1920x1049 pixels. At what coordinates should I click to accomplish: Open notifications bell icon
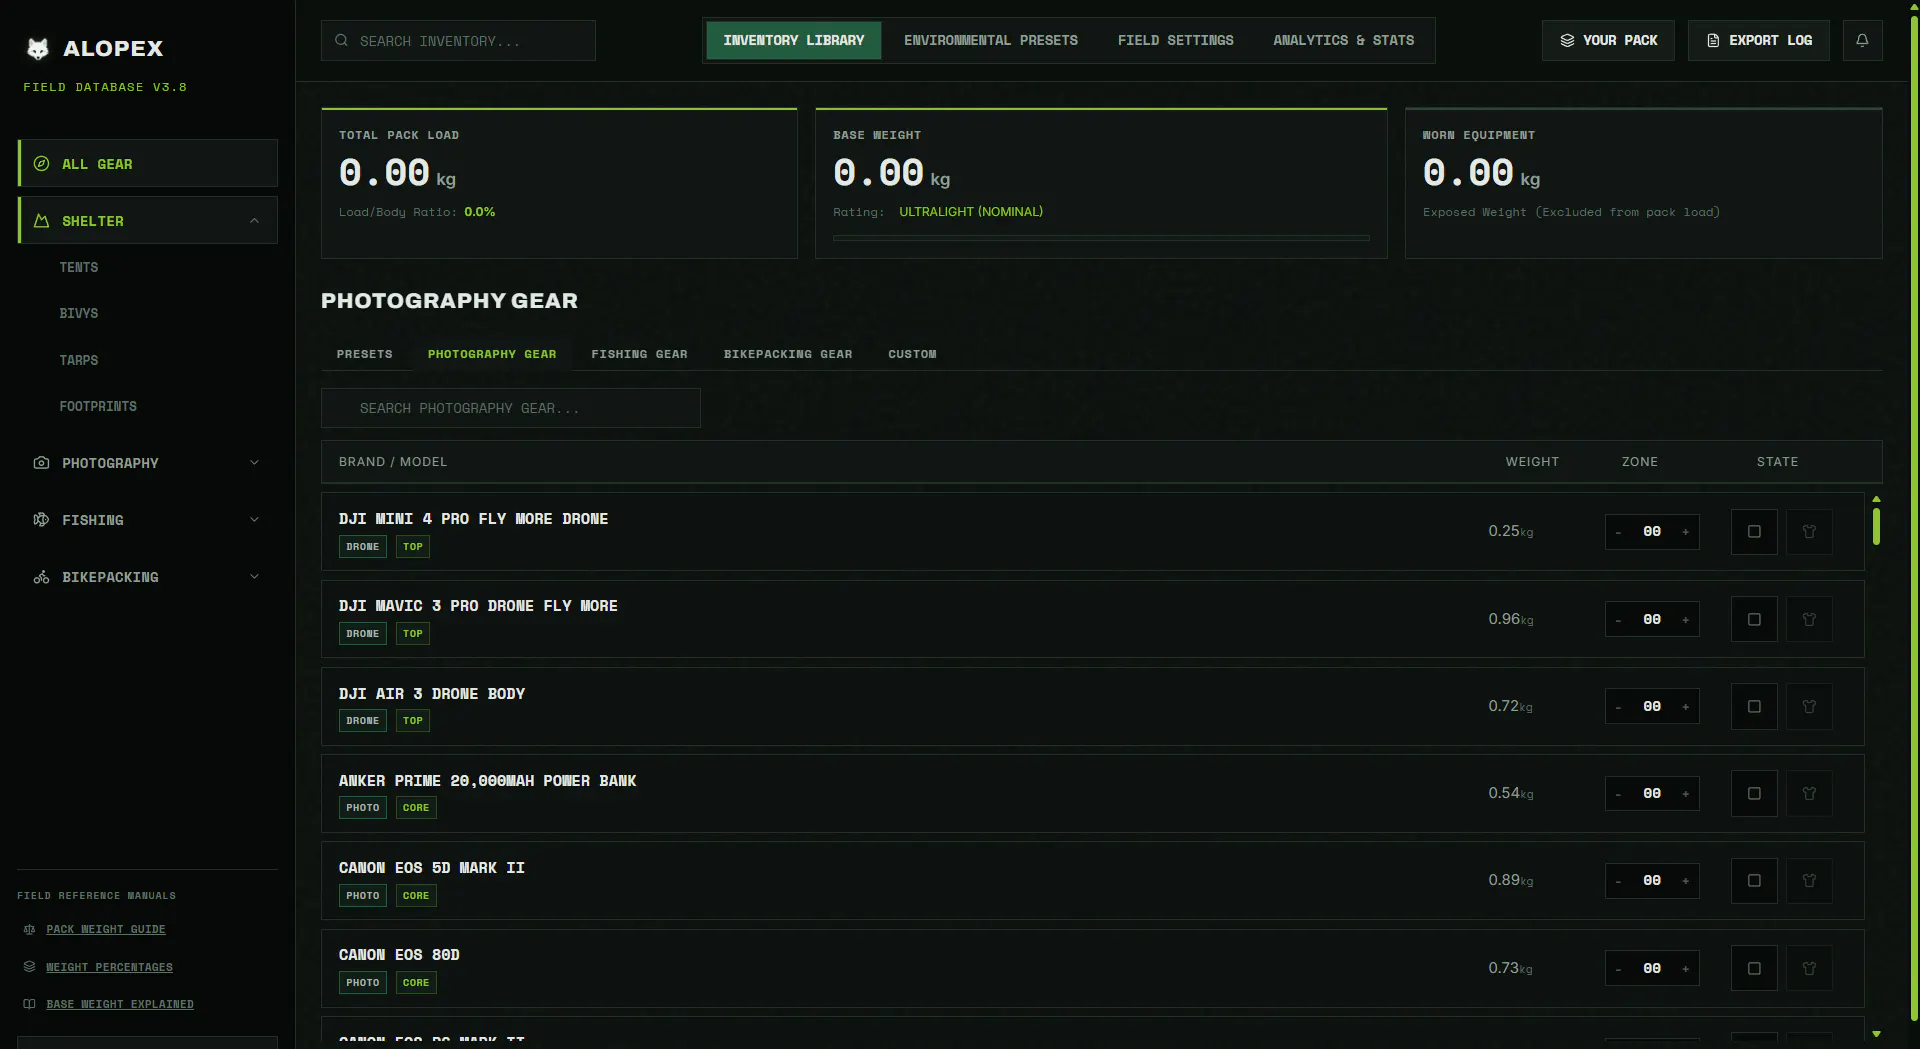[1862, 40]
